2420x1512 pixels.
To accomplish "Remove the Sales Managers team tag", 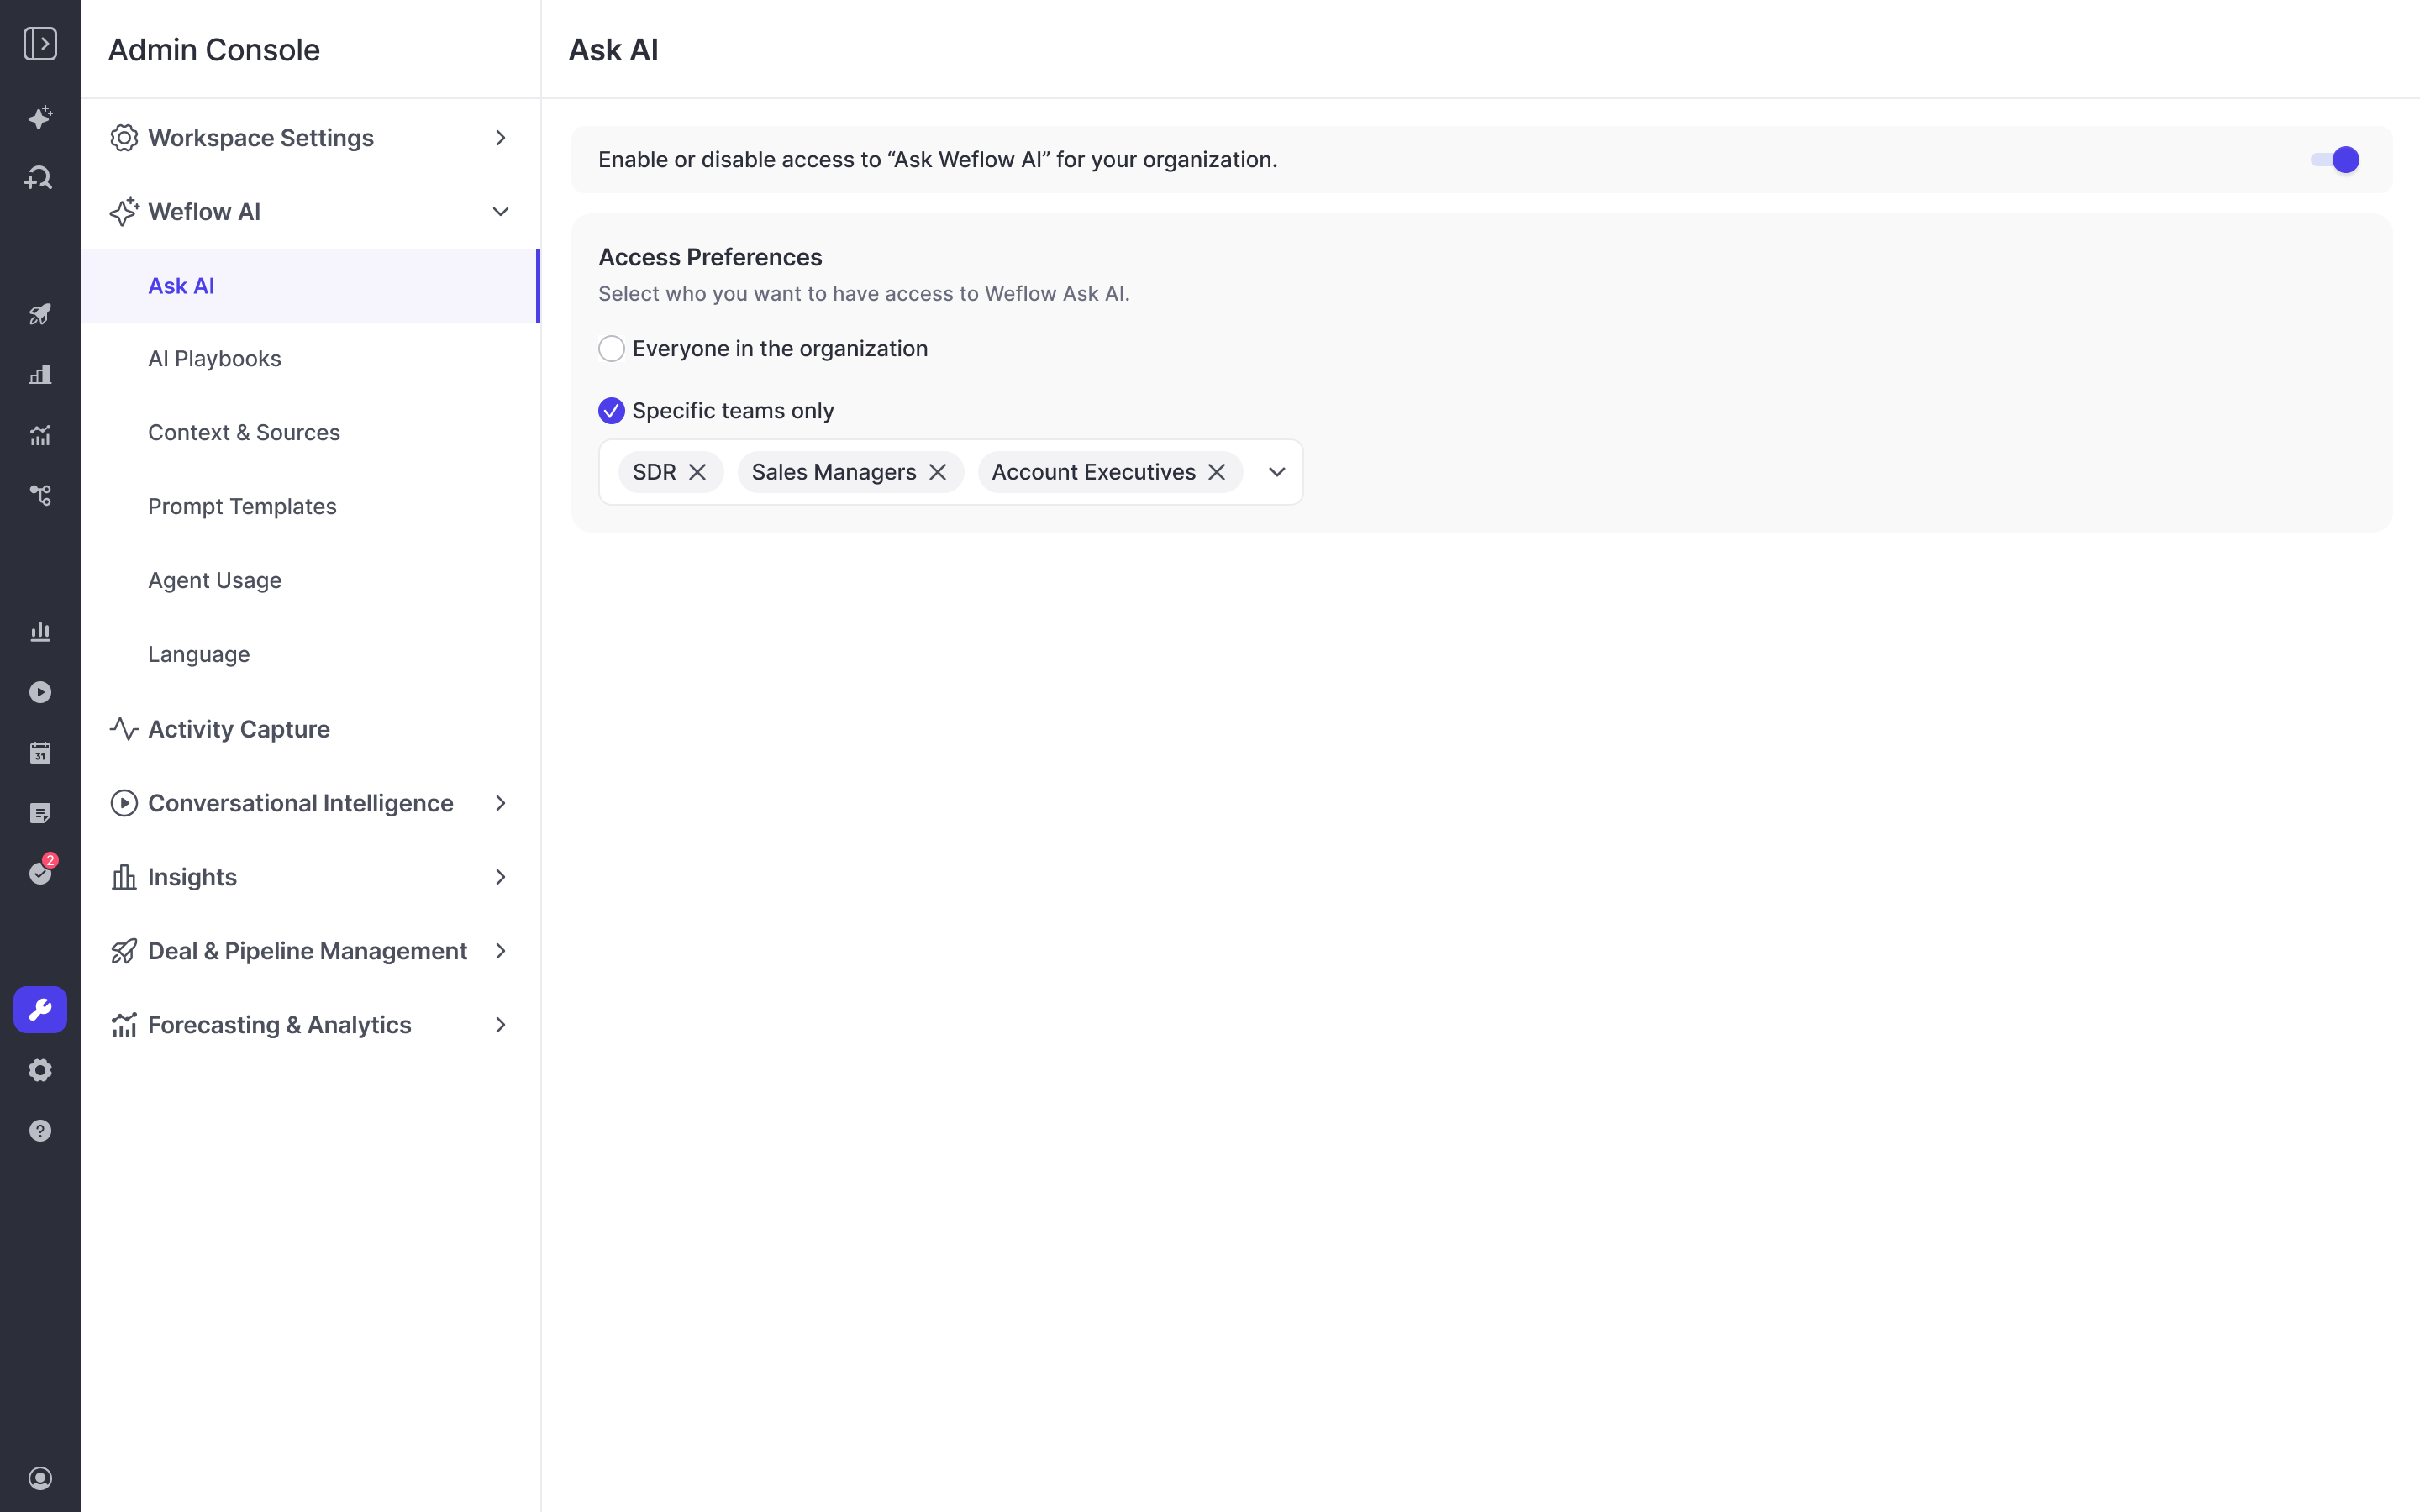I will click(938, 472).
